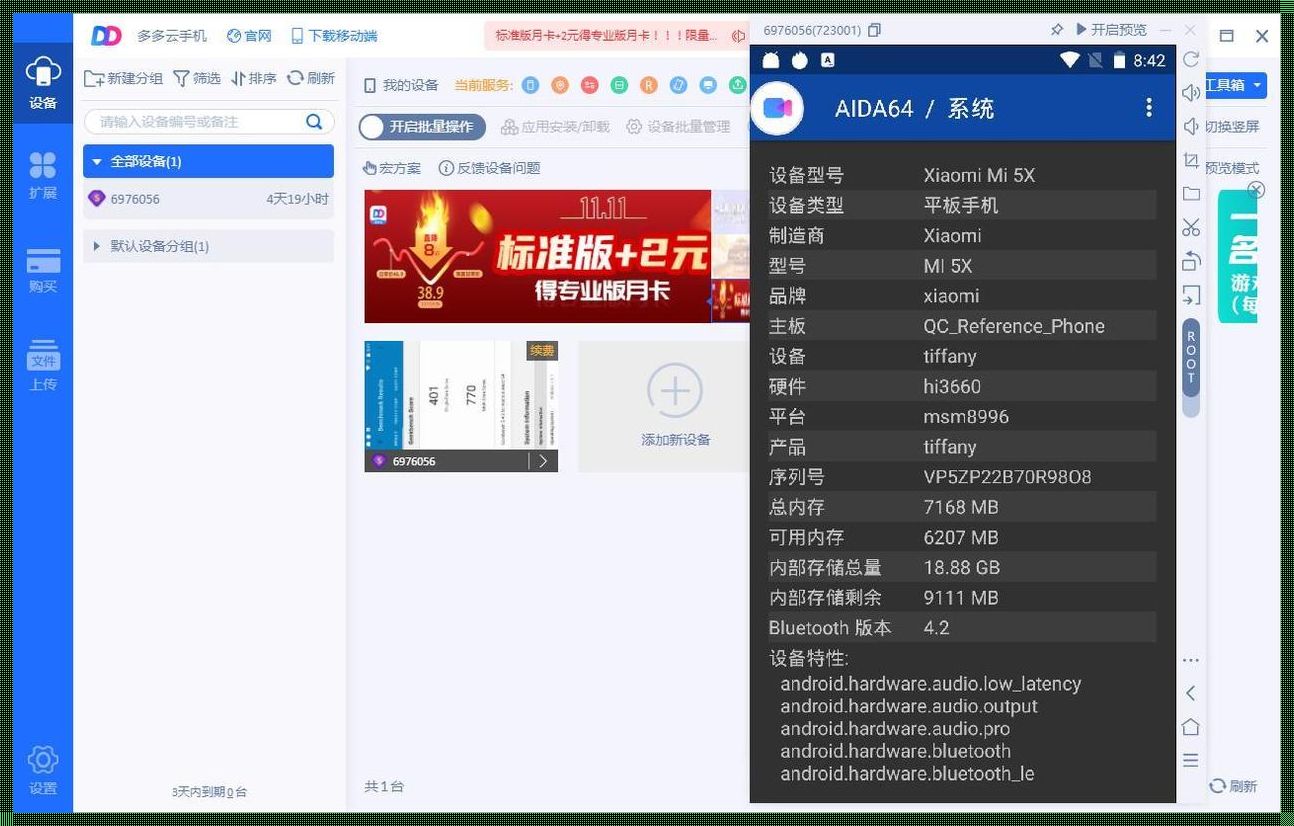Select the 设备型号 Xiaomi Mi 5X row
Viewport: 1294px width, 826px height.
pyautogui.click(x=962, y=175)
